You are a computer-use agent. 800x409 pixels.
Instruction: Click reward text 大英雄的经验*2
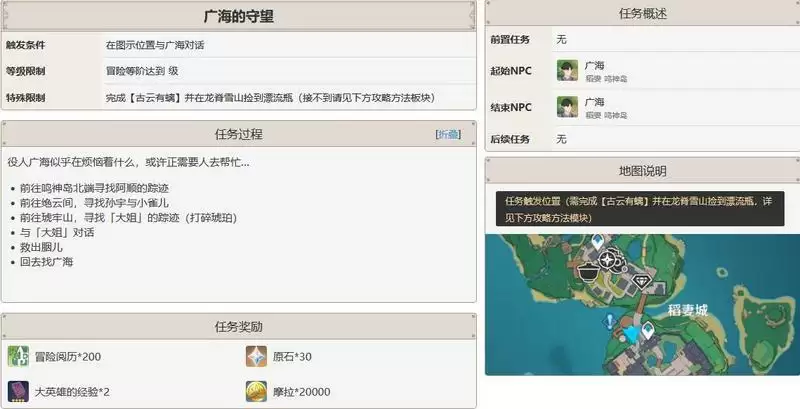[x=72, y=392]
